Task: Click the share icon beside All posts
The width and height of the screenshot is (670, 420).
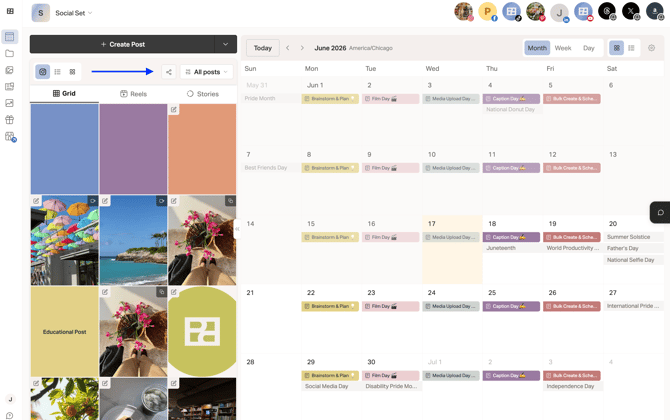Action: [169, 72]
